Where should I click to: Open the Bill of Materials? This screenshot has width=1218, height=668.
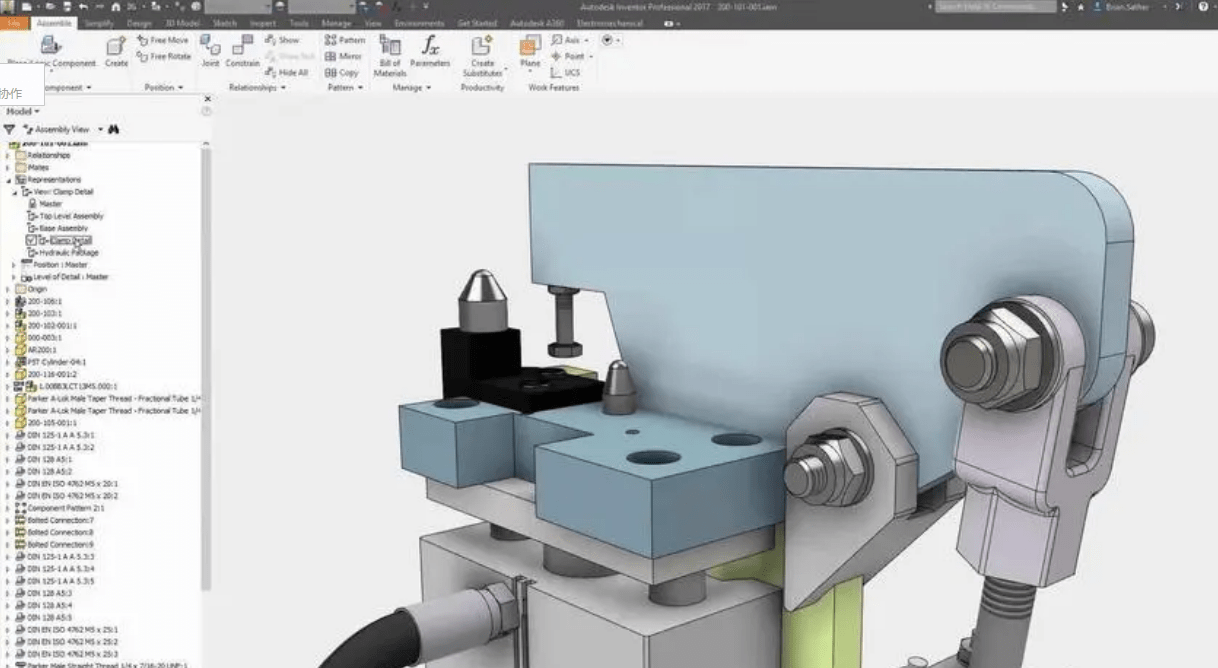click(390, 47)
